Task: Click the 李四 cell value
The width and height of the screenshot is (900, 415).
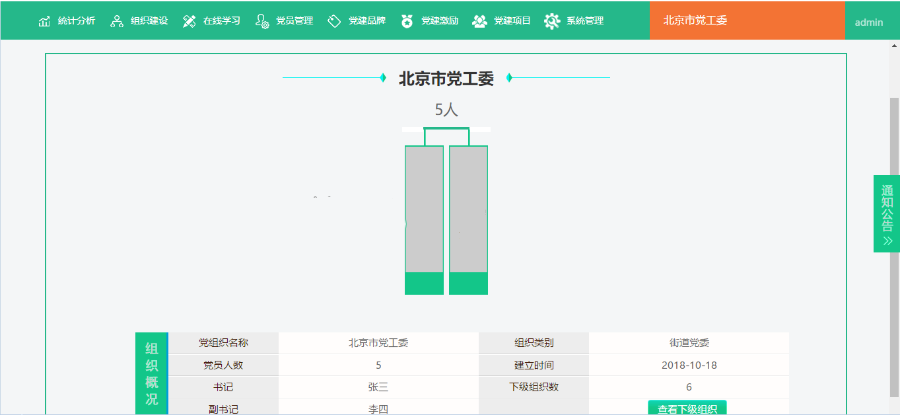Action: 378,409
